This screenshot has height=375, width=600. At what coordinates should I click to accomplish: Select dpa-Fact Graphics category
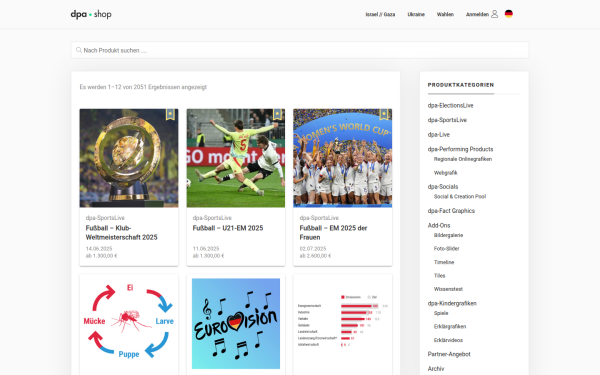(451, 211)
